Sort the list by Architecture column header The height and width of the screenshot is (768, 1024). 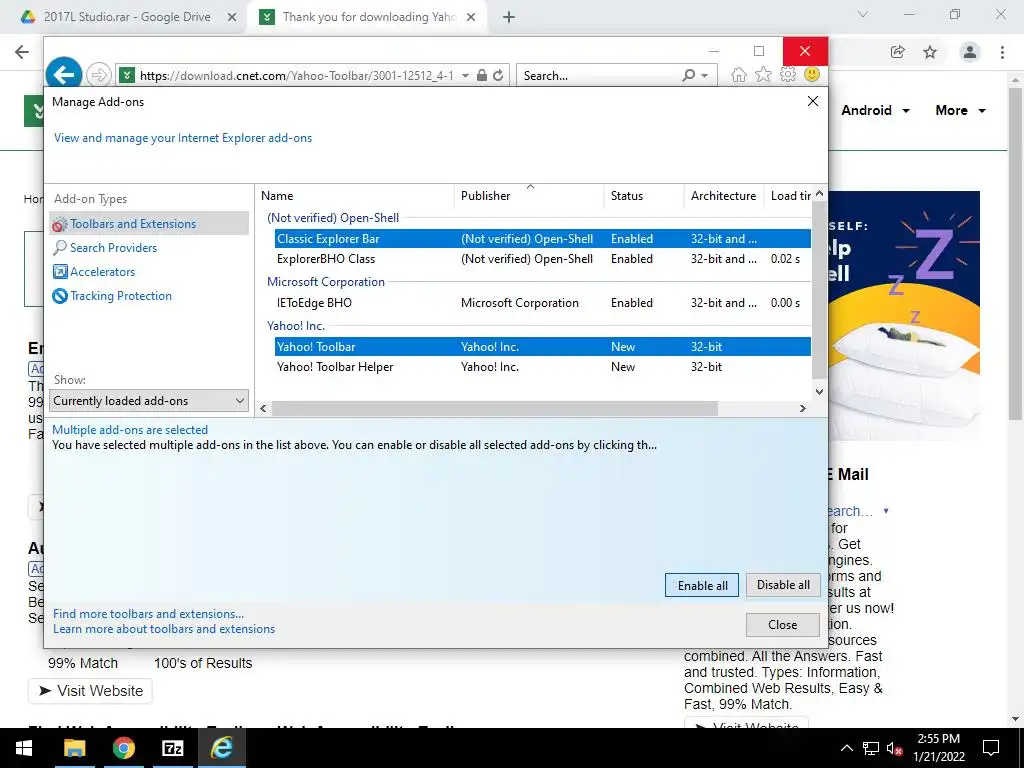724,196
